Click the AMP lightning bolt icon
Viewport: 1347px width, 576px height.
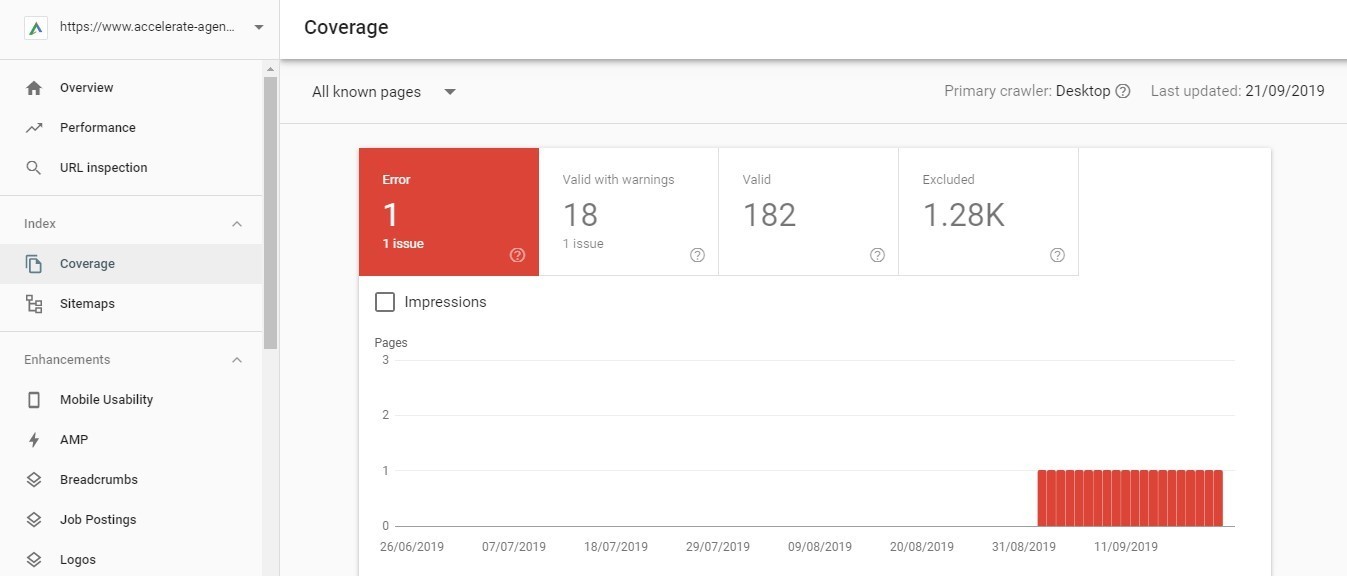coord(34,440)
